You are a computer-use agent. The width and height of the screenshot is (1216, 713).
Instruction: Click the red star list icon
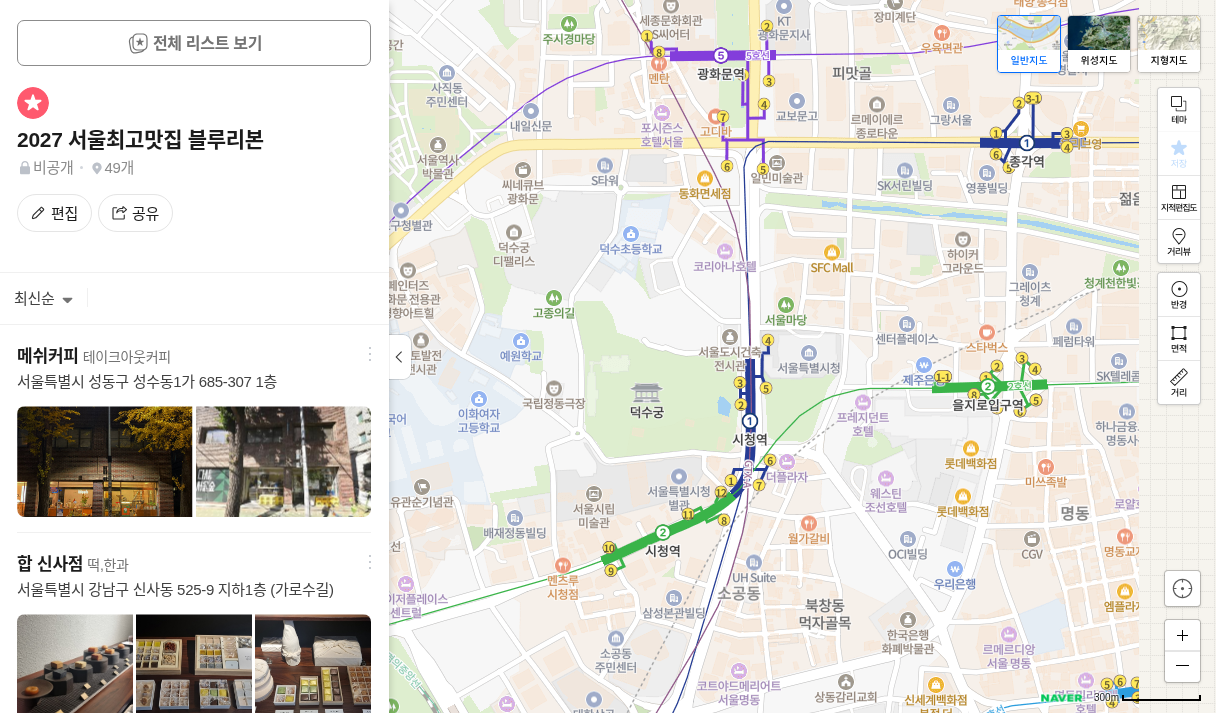33,102
